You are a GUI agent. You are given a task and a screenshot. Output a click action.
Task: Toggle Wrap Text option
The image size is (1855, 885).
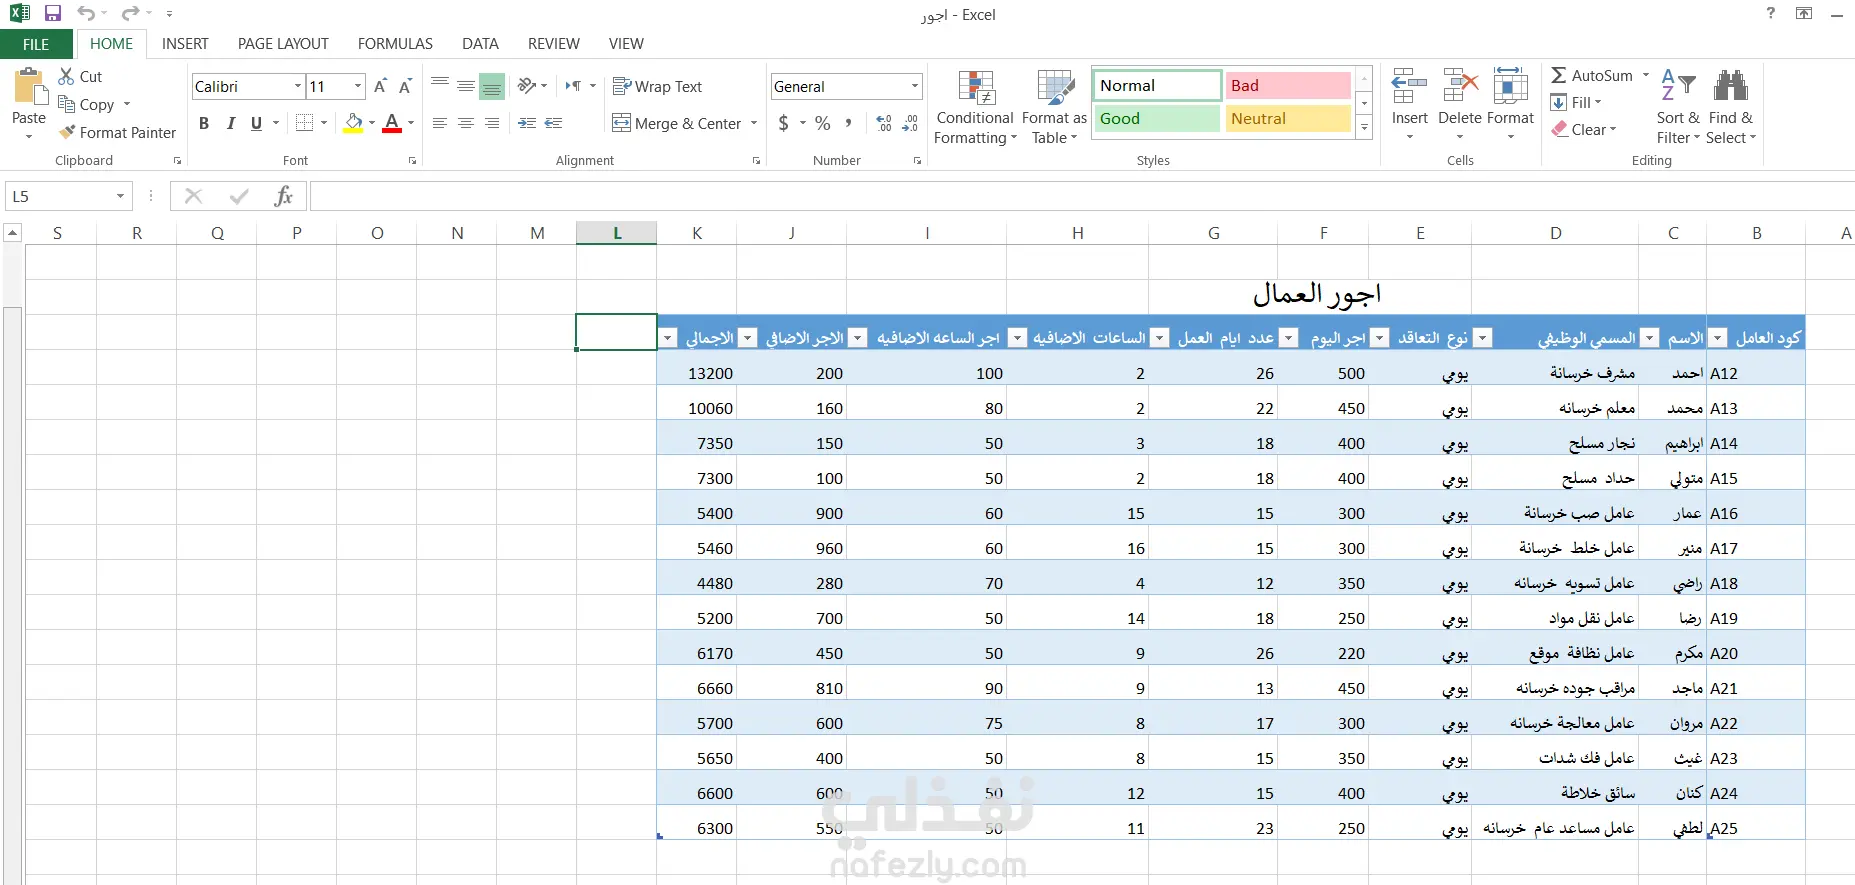click(x=658, y=86)
